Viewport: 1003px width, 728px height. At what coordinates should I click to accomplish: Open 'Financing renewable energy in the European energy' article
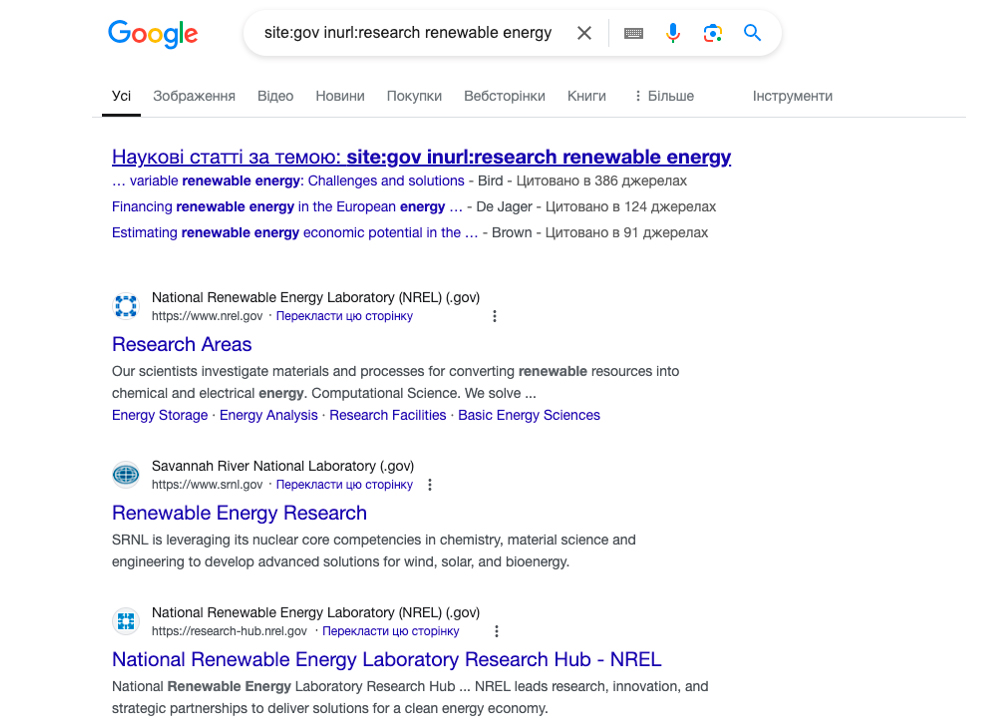point(287,207)
